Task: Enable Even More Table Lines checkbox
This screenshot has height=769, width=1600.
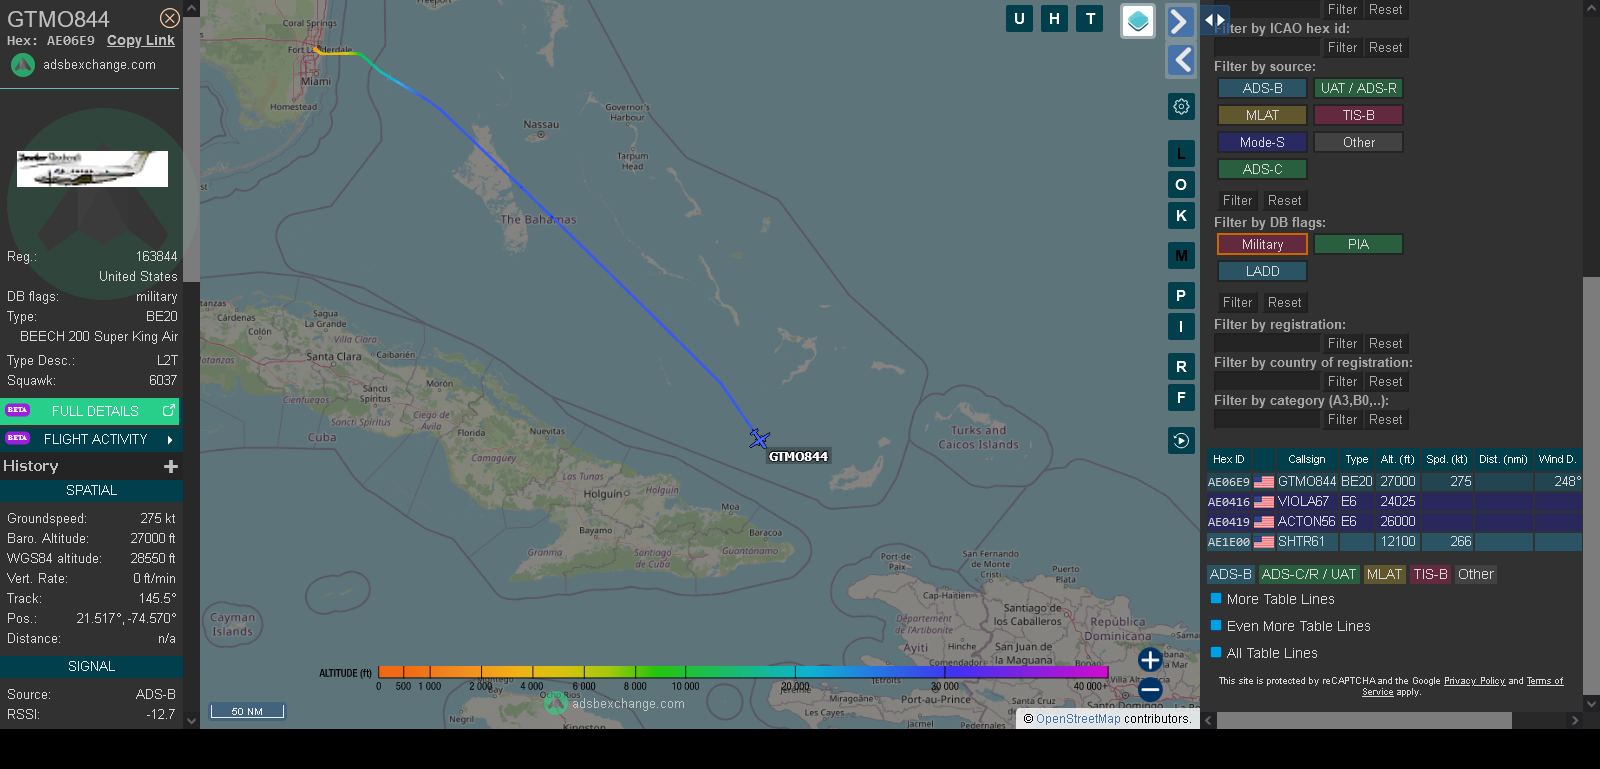Action: point(1216,625)
